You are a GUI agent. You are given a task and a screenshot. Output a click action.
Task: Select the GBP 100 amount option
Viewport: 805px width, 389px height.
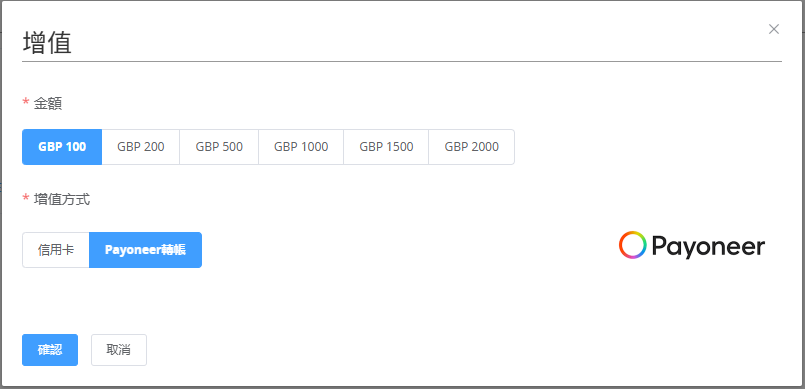(62, 147)
